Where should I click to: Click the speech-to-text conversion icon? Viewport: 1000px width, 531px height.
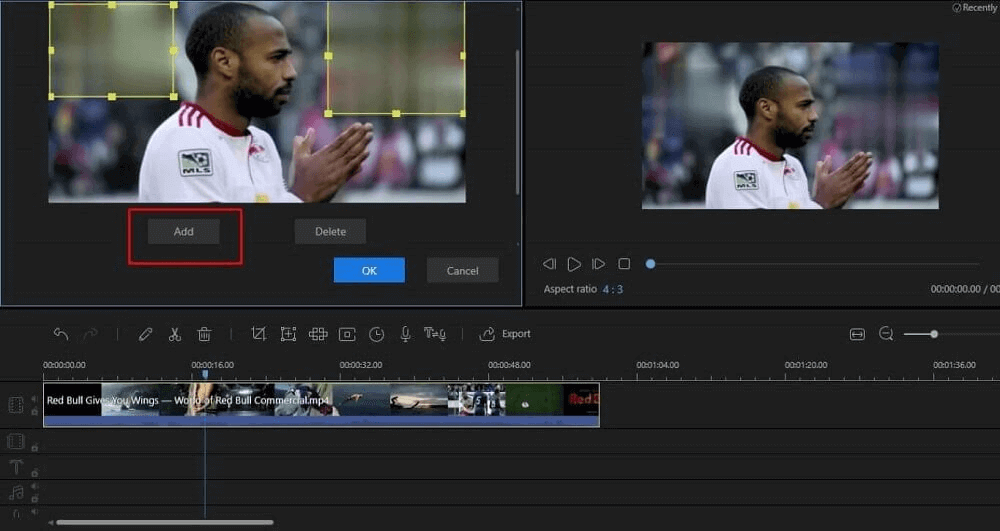tap(435, 334)
